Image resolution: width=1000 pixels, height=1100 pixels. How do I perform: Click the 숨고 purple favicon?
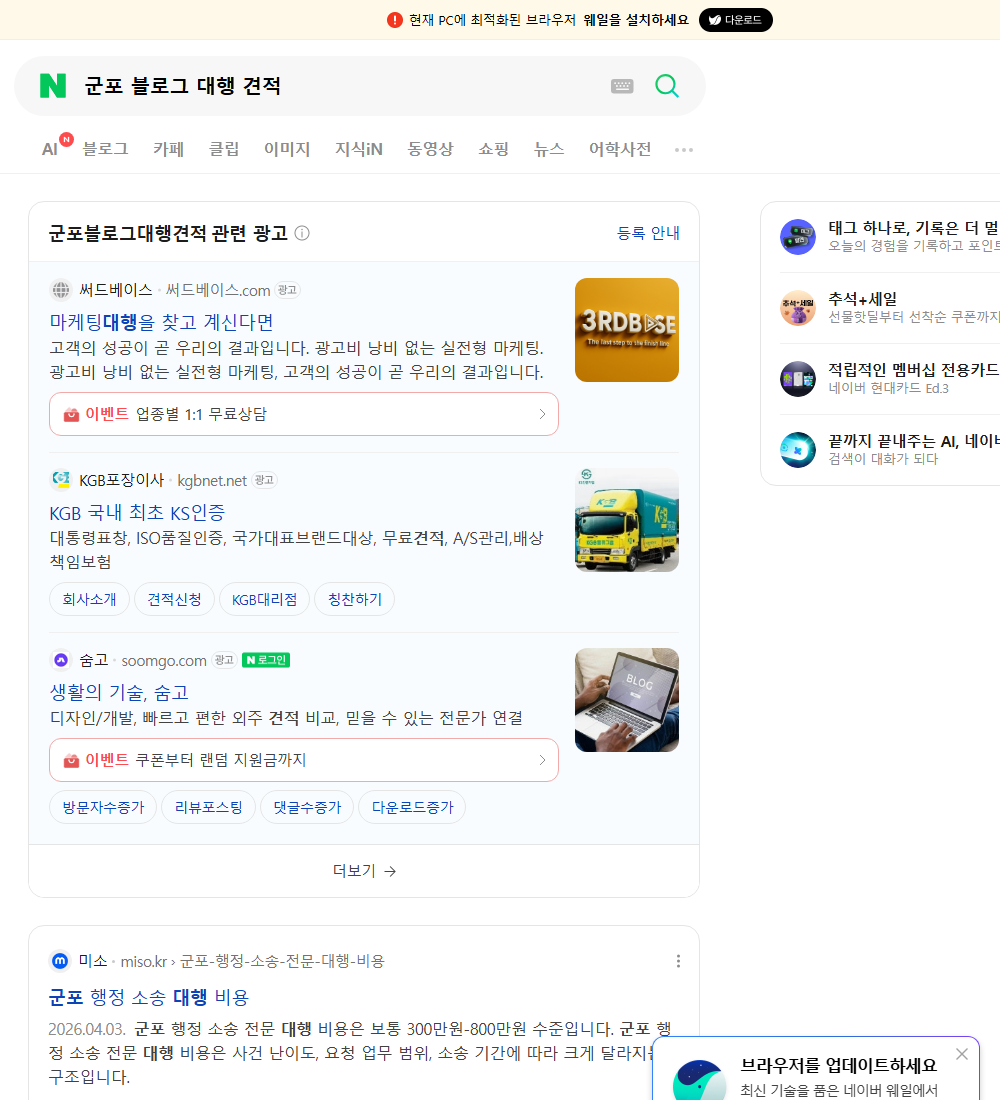(61, 660)
